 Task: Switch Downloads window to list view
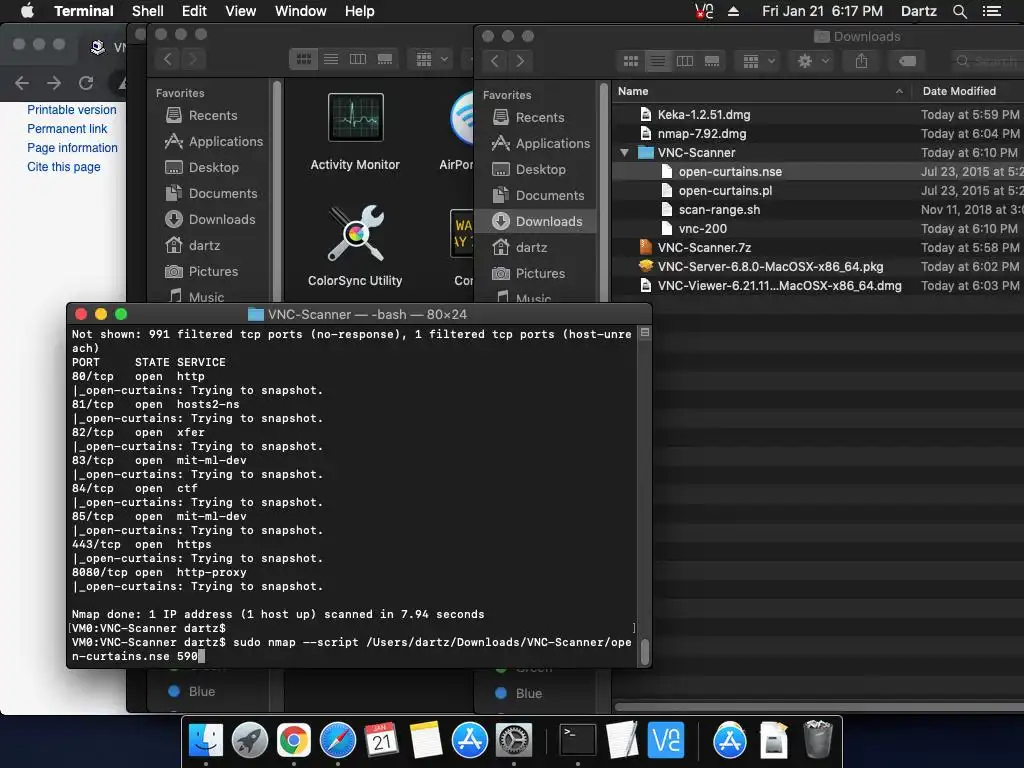(x=658, y=61)
